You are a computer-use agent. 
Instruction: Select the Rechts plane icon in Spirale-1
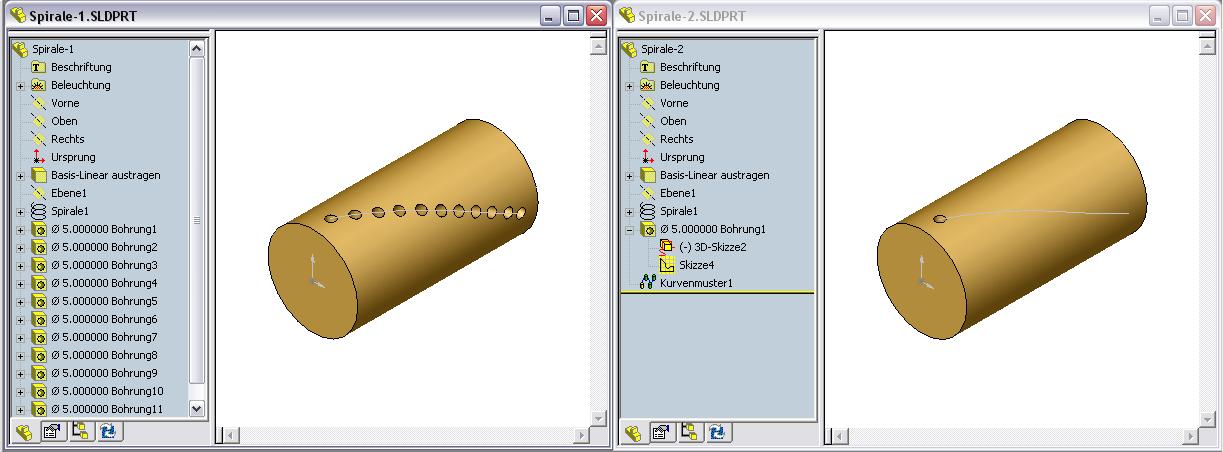point(40,139)
